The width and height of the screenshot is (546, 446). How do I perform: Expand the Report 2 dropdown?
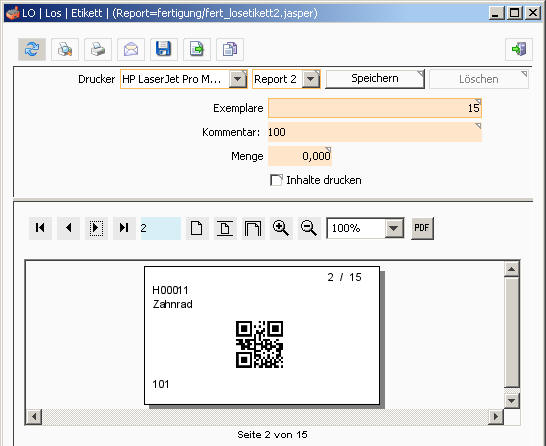click(x=311, y=79)
